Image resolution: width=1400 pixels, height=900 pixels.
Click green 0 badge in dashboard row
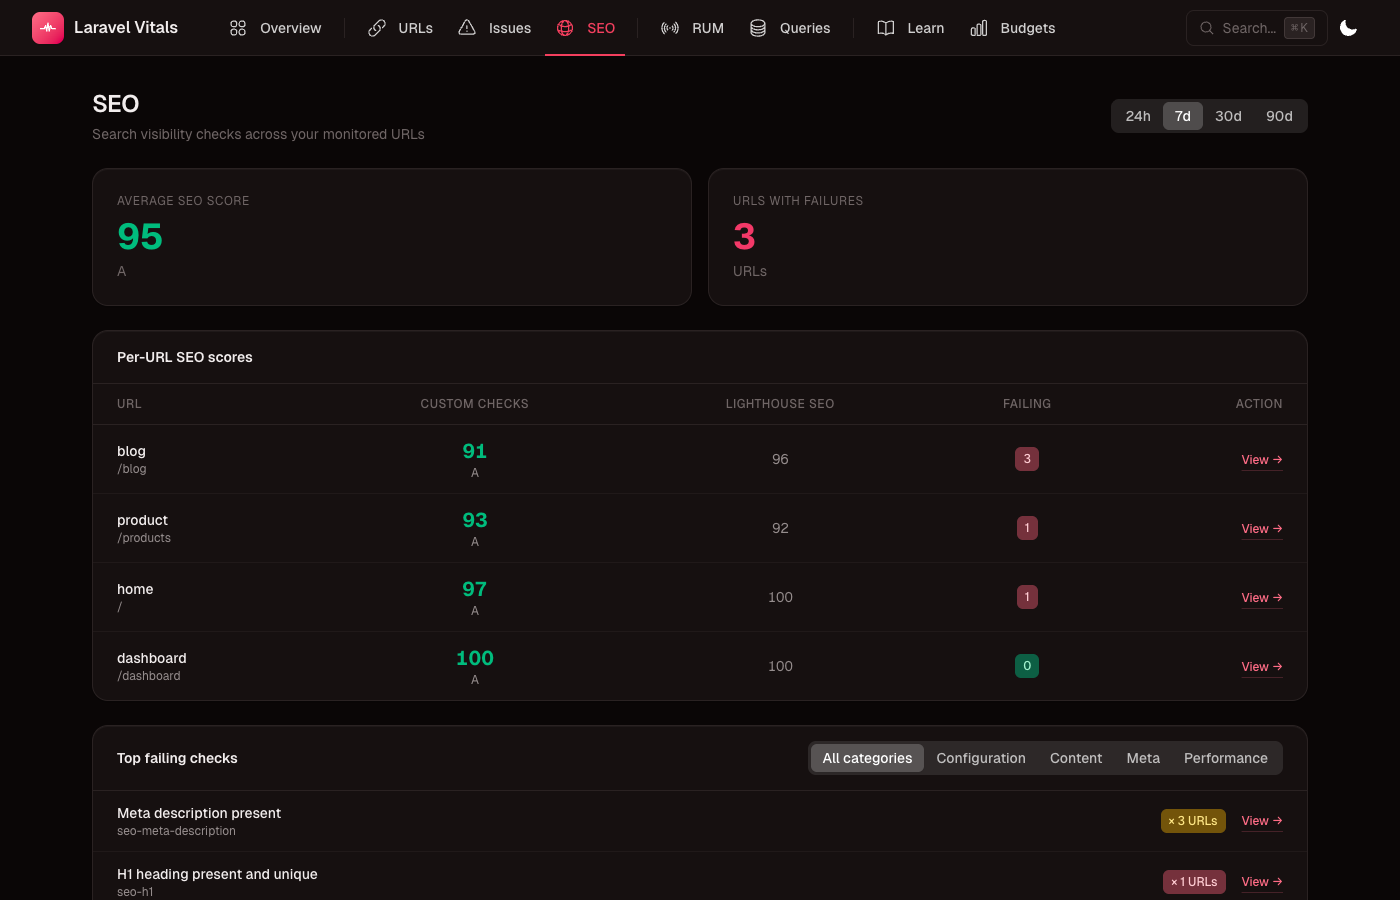(x=1027, y=666)
